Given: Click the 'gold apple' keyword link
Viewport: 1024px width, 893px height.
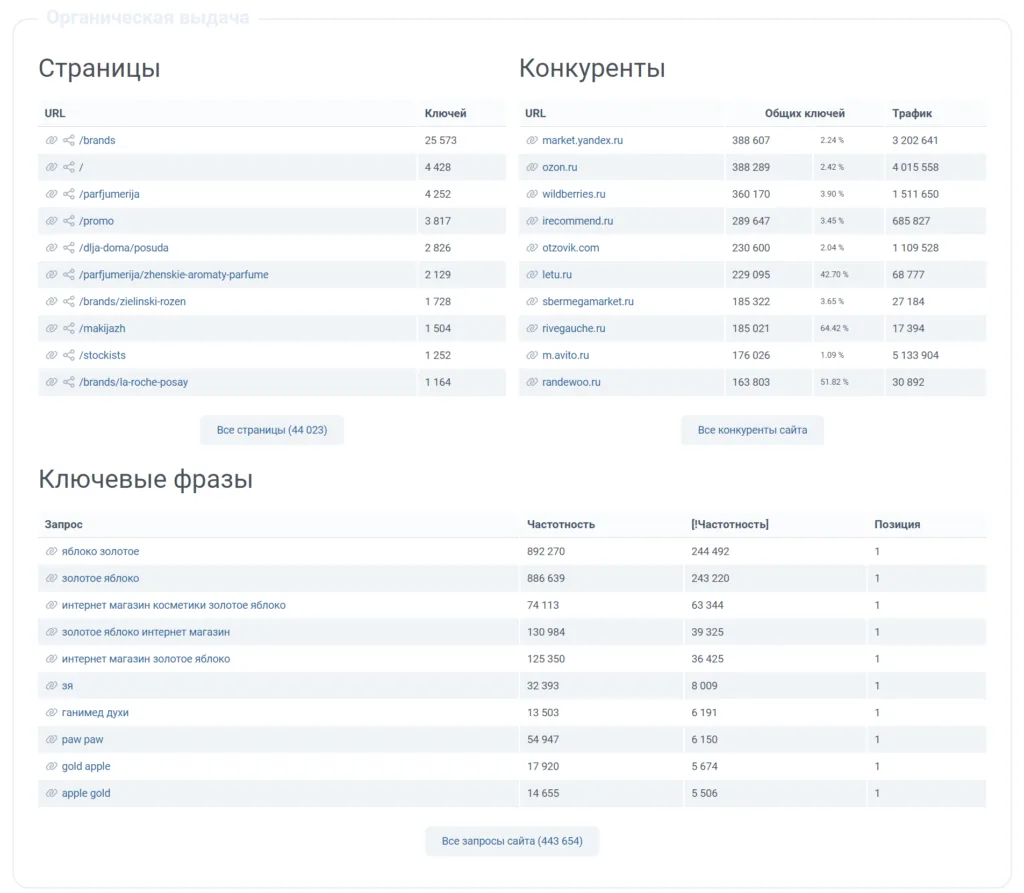Looking at the screenshot, I should 86,766.
